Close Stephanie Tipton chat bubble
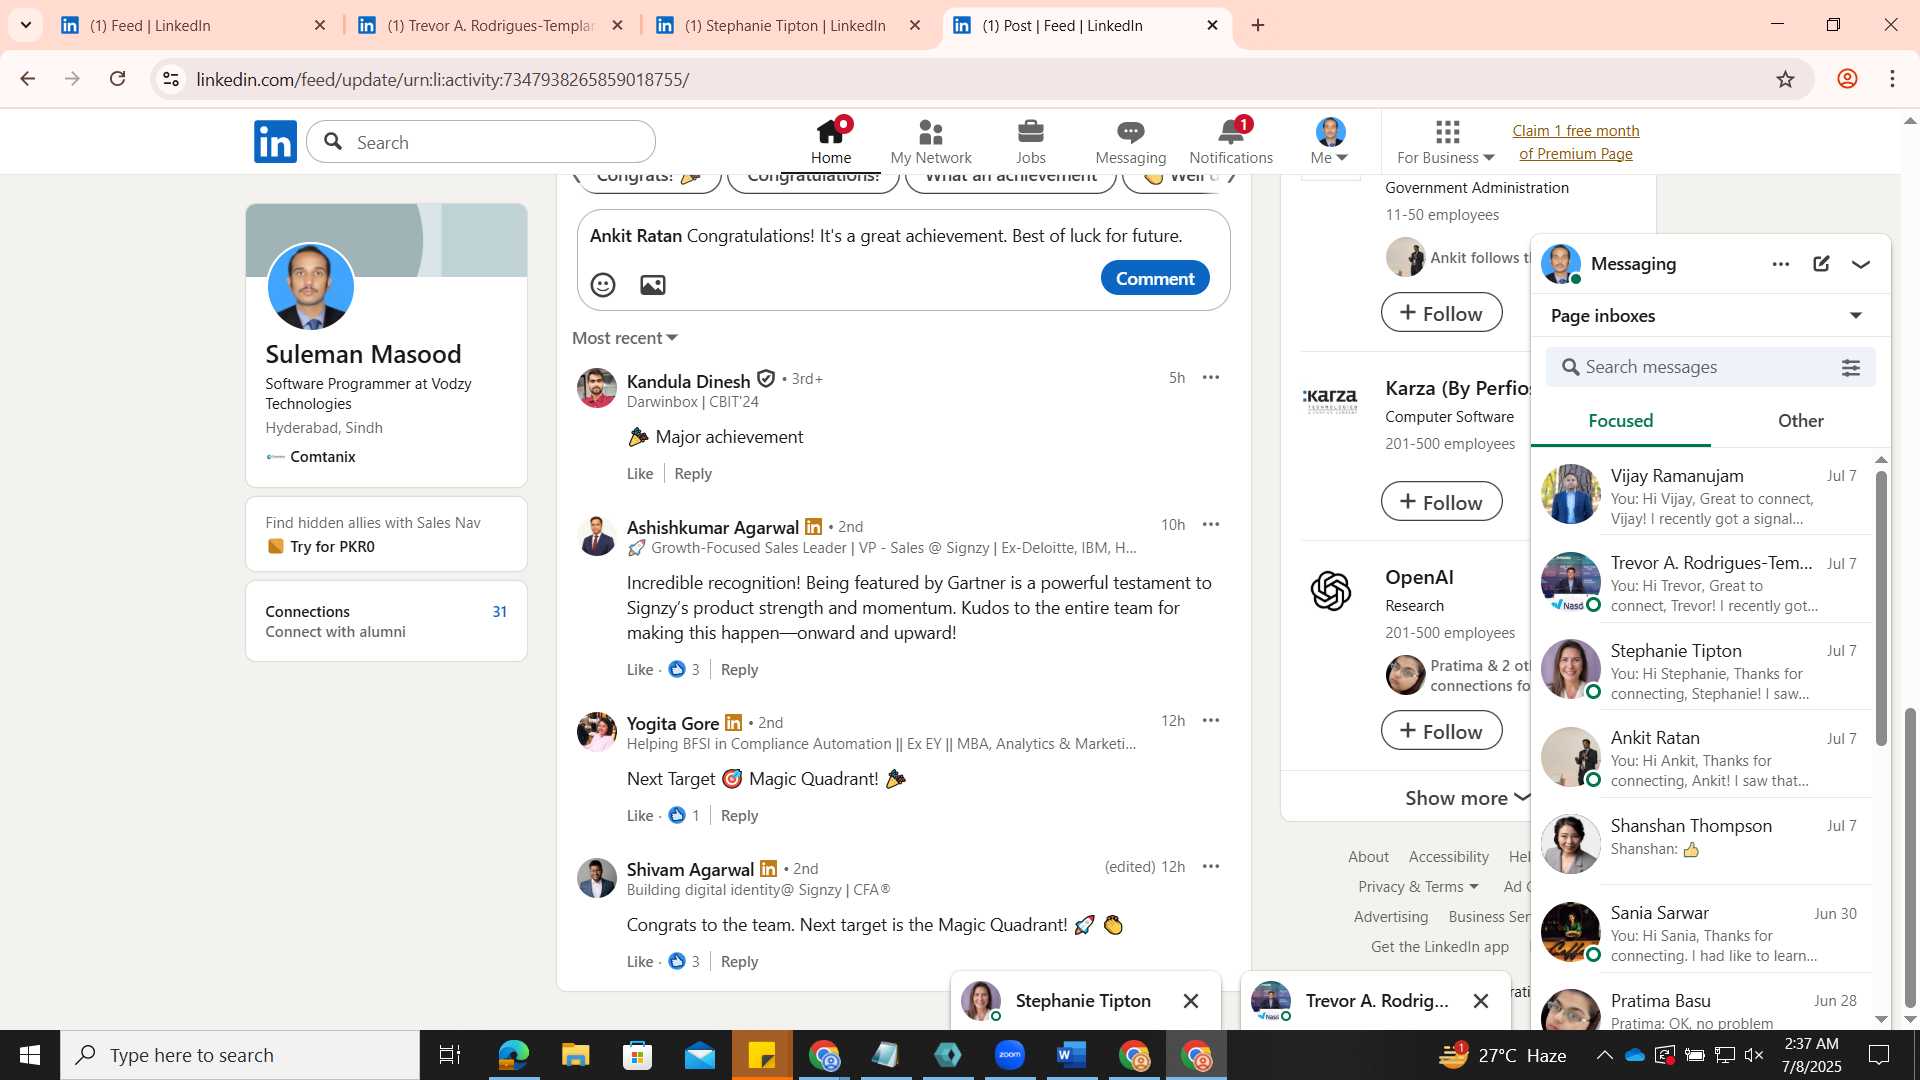The image size is (1920, 1080). [1191, 1001]
